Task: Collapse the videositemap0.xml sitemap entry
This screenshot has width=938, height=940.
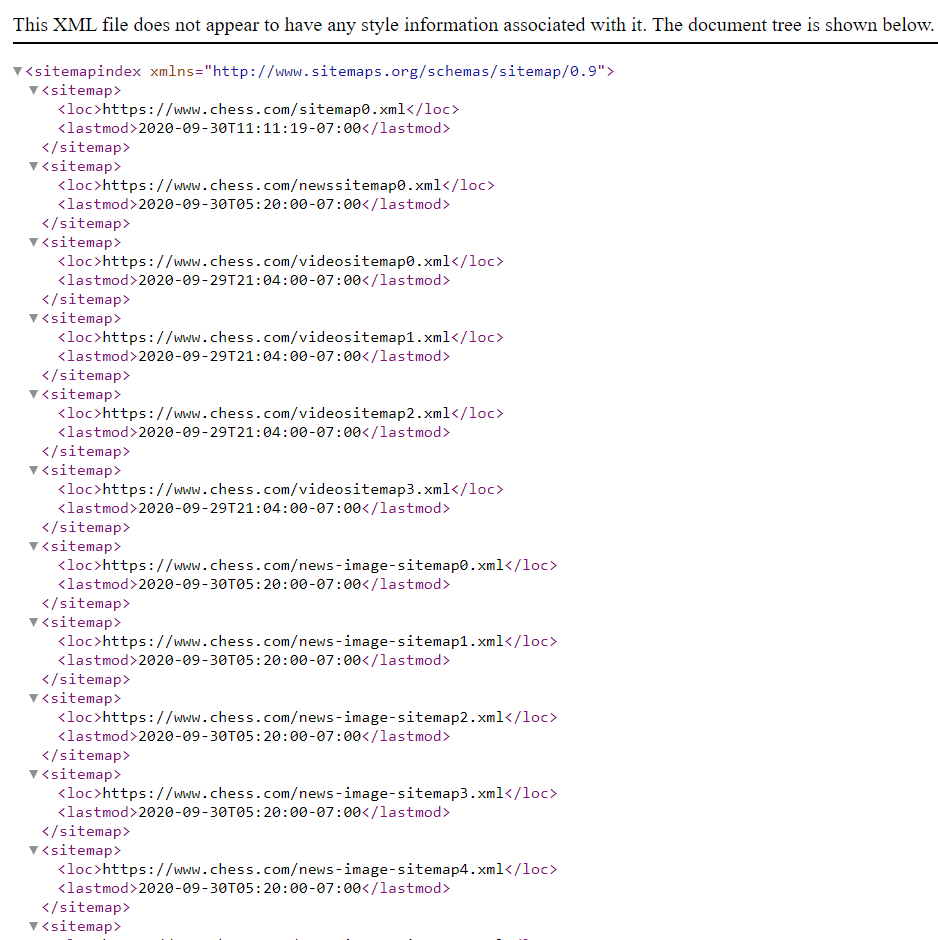Action: pos(33,242)
